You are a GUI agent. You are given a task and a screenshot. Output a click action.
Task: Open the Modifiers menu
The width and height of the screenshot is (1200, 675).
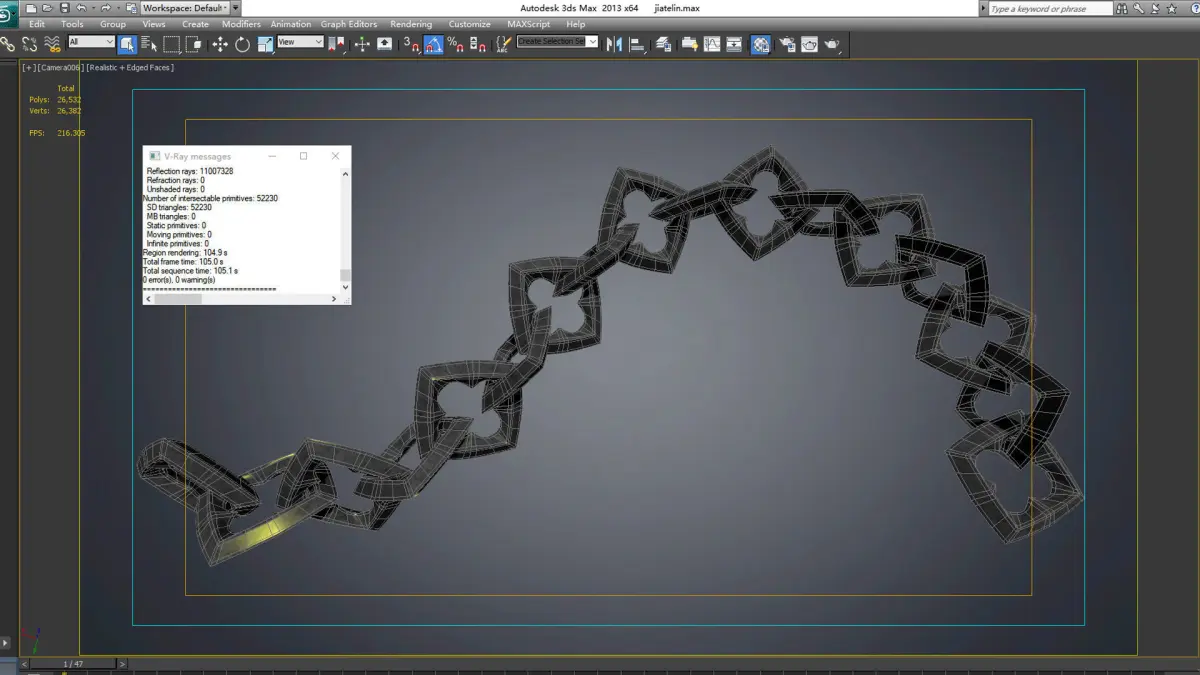(x=241, y=24)
